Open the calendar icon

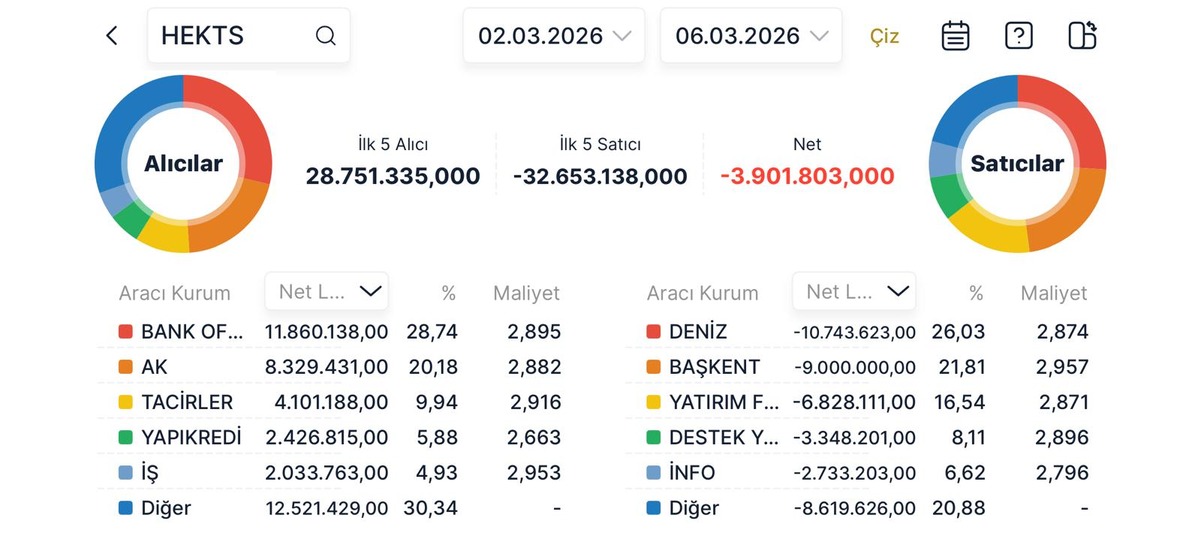click(x=956, y=36)
